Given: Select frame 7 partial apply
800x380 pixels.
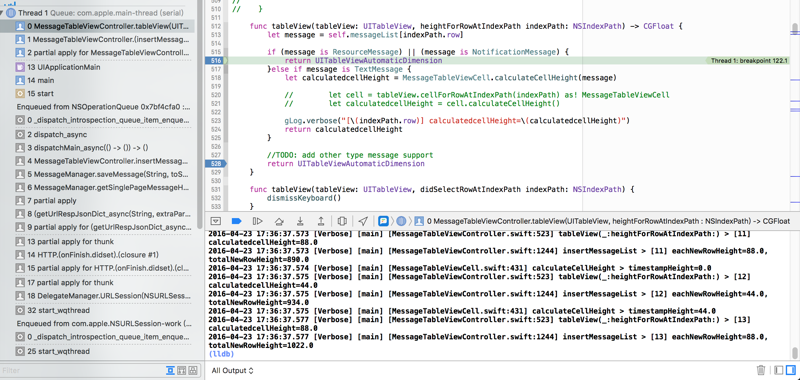Looking at the screenshot, I should pyautogui.click(x=97, y=200).
